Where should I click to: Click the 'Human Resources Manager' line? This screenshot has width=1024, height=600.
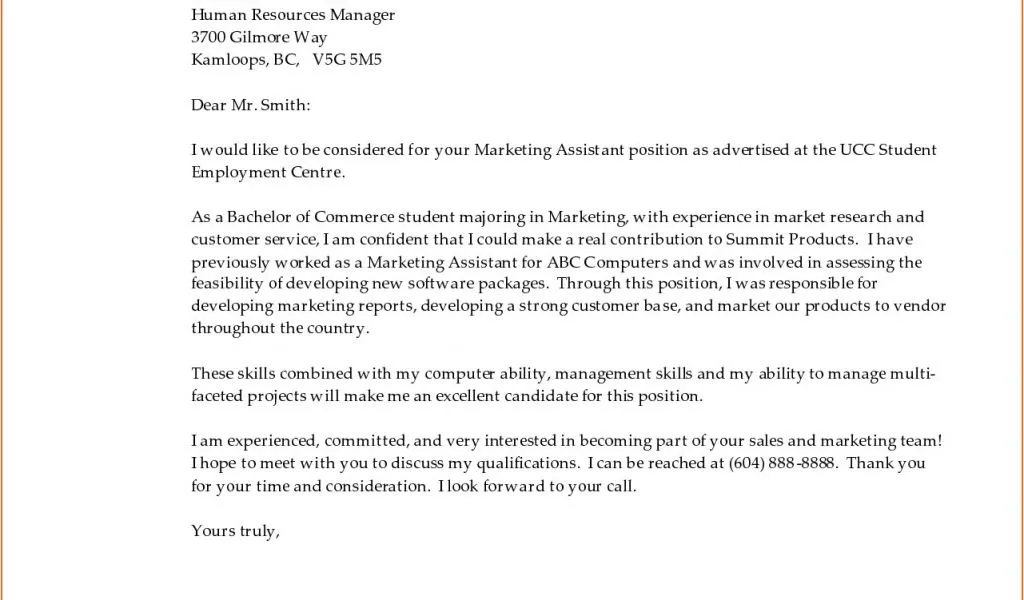click(293, 15)
